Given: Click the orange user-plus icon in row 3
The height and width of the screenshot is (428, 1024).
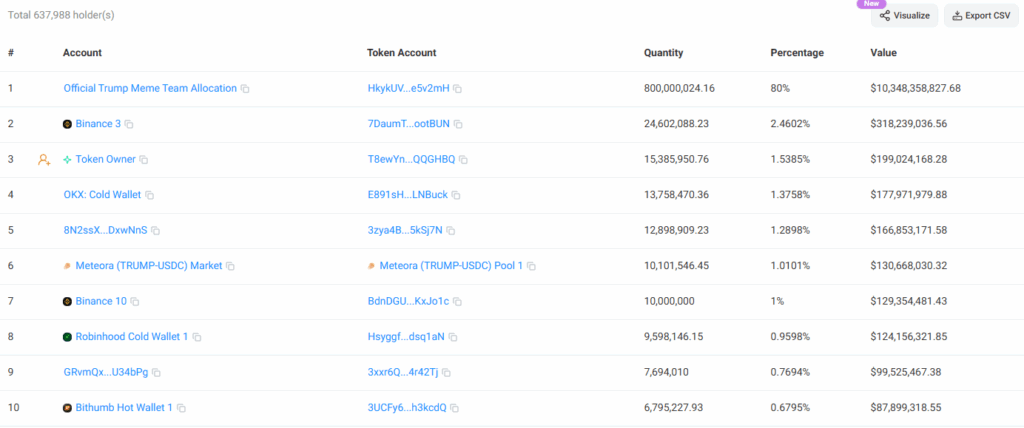Looking at the screenshot, I should click(x=44, y=159).
